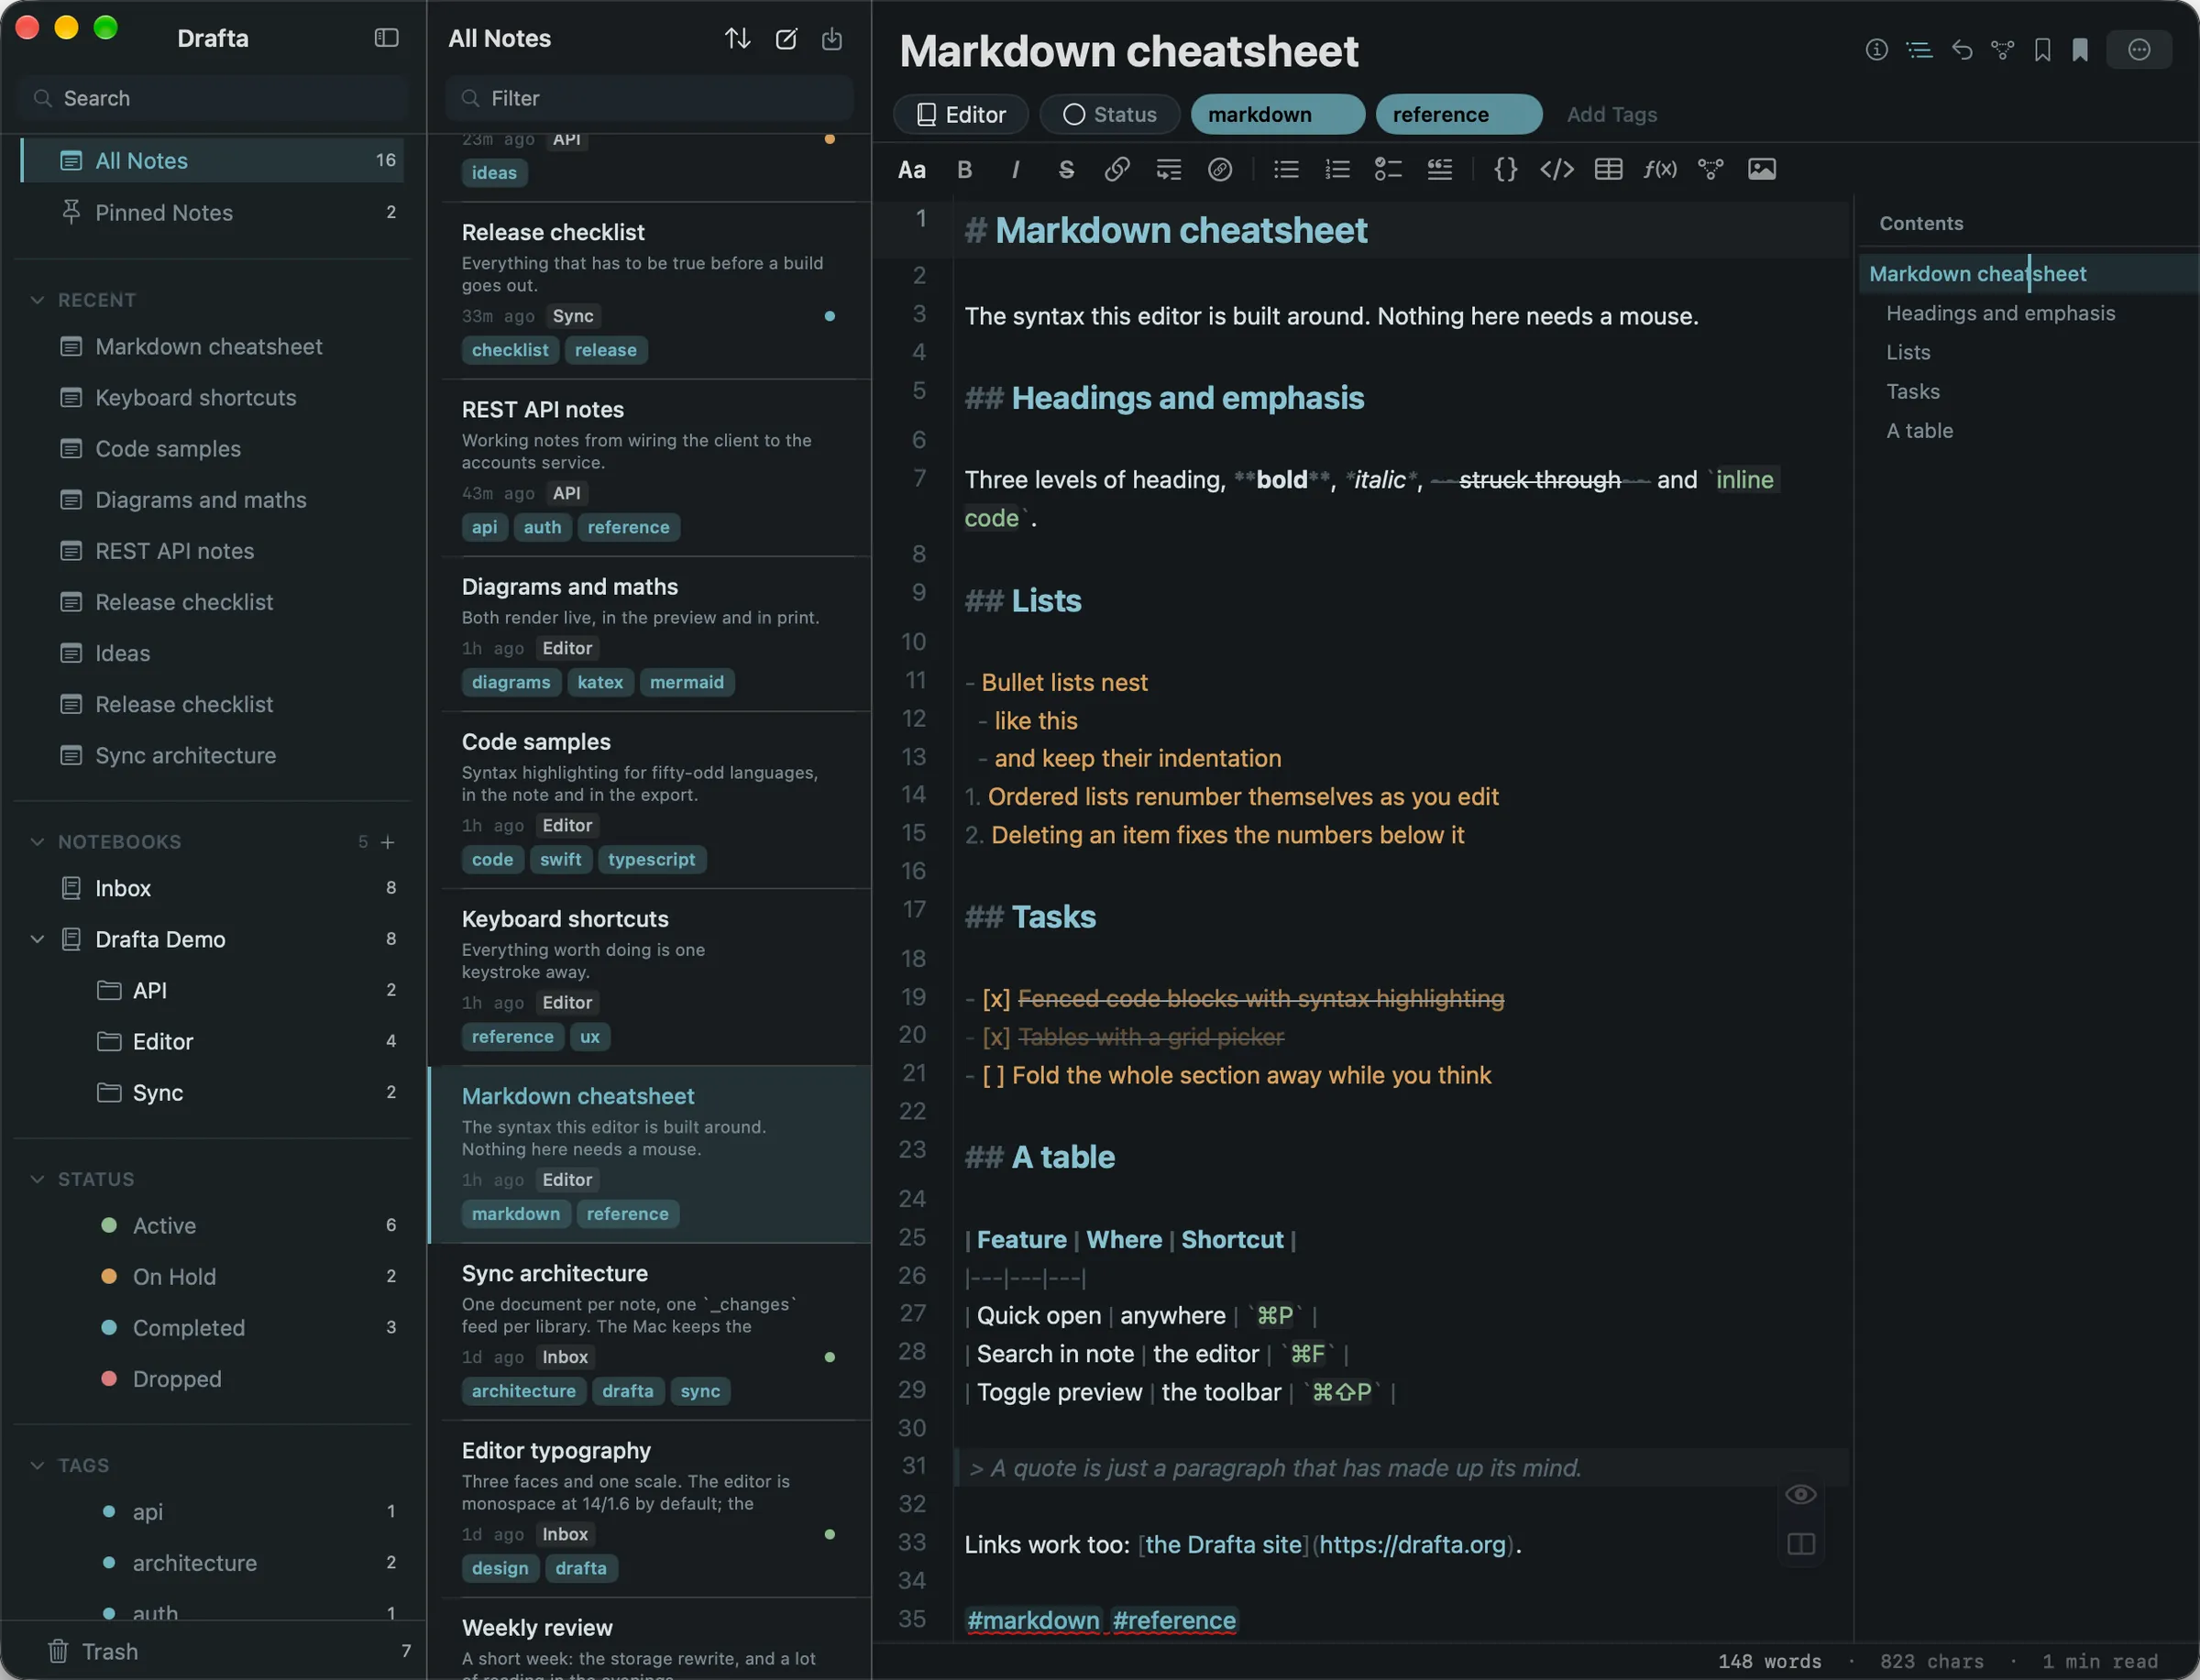Jump to A table in Contents
Screen dimensions: 2200x1680
point(1919,430)
